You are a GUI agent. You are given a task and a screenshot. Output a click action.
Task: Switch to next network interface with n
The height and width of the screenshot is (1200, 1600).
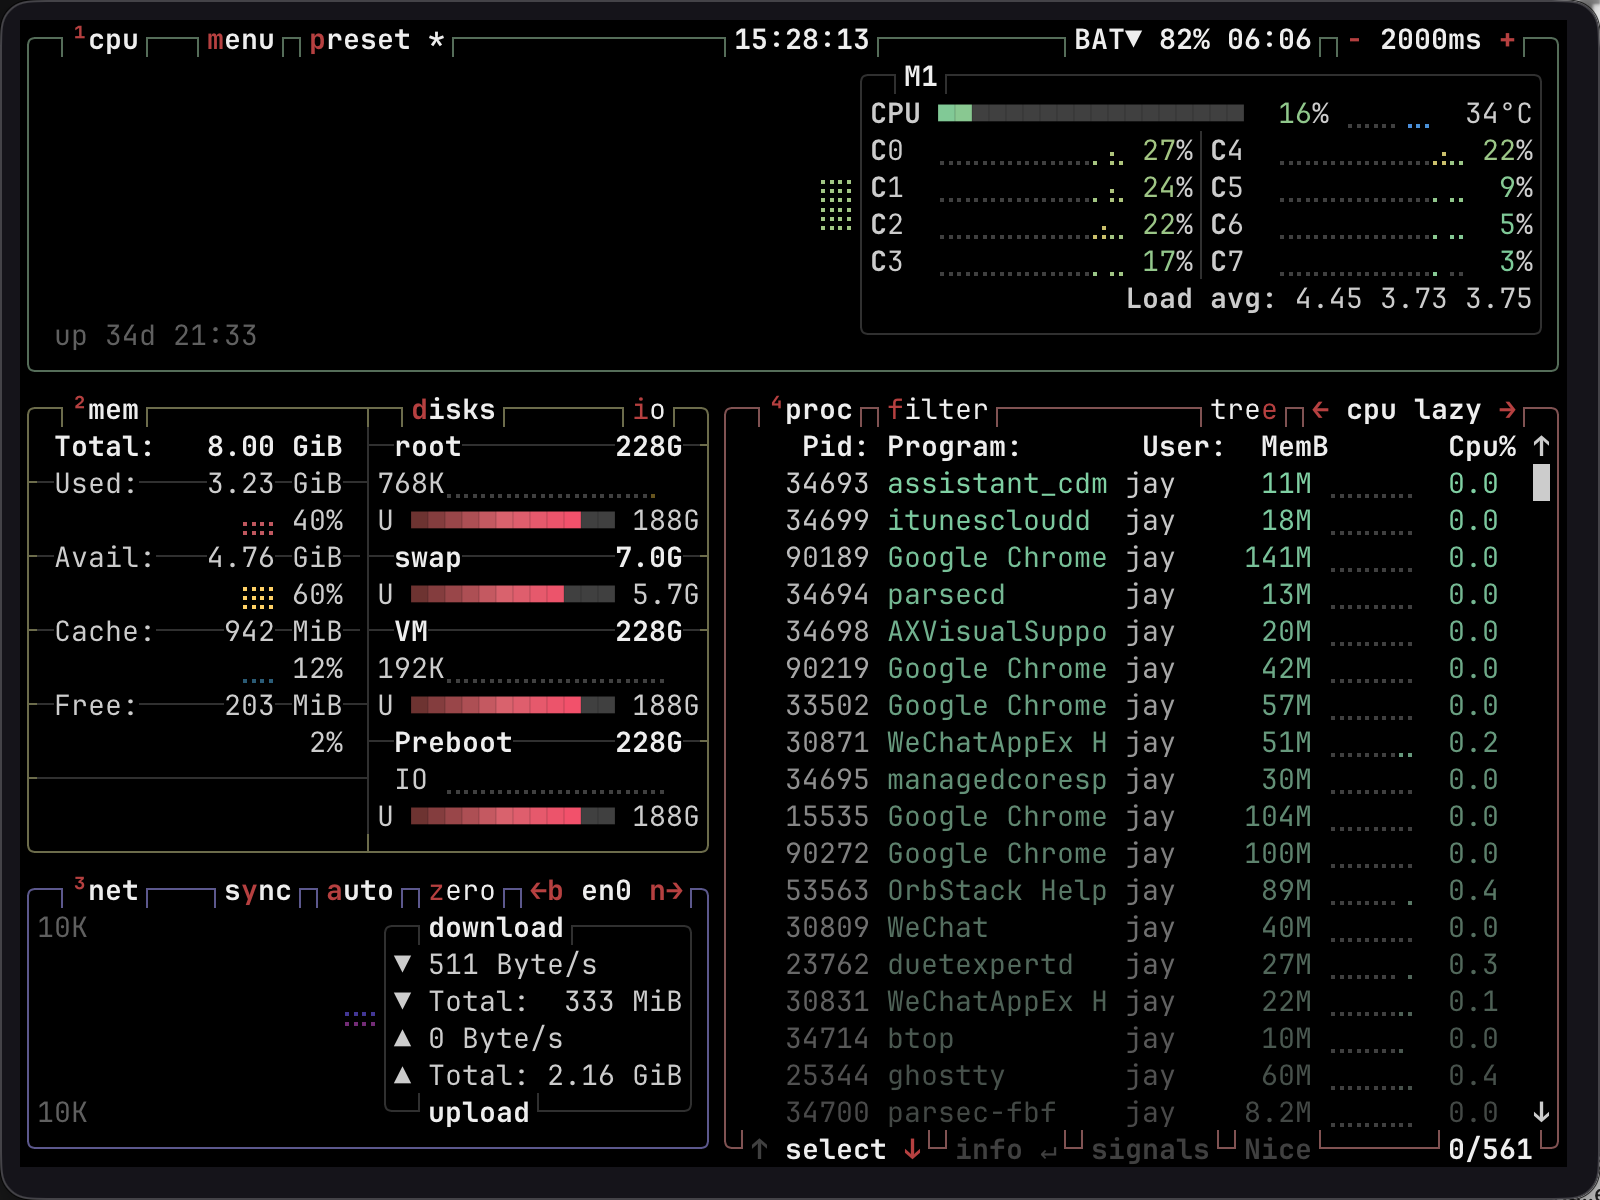click(x=666, y=891)
